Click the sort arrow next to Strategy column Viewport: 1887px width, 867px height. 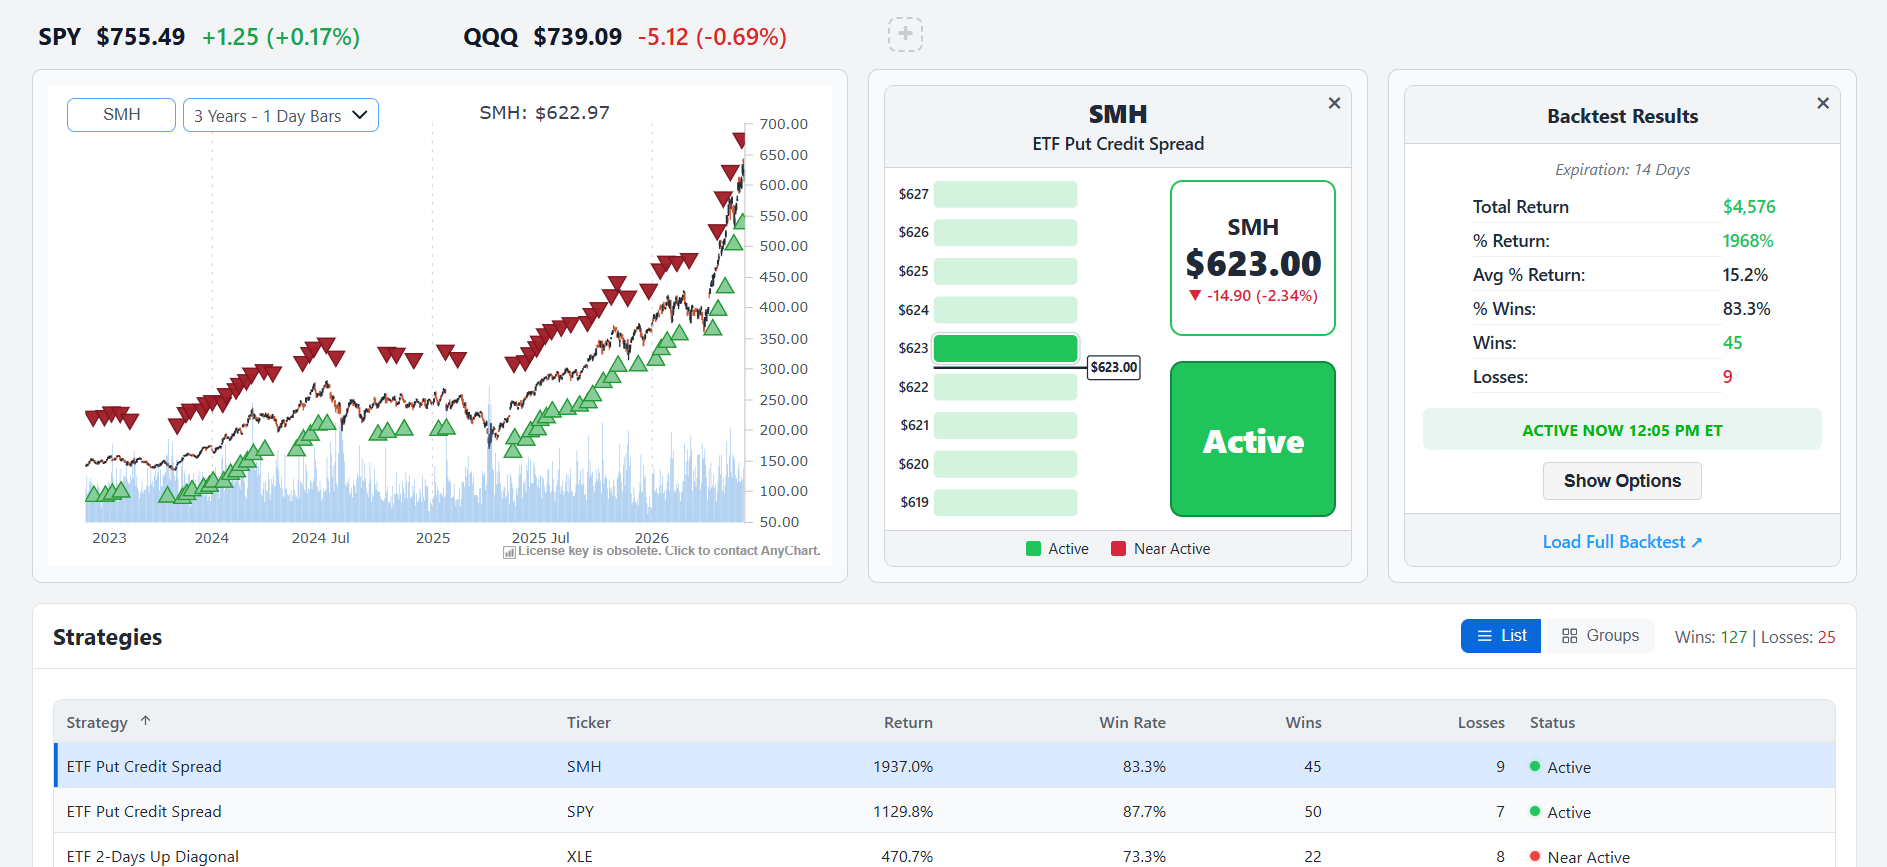[x=146, y=721]
